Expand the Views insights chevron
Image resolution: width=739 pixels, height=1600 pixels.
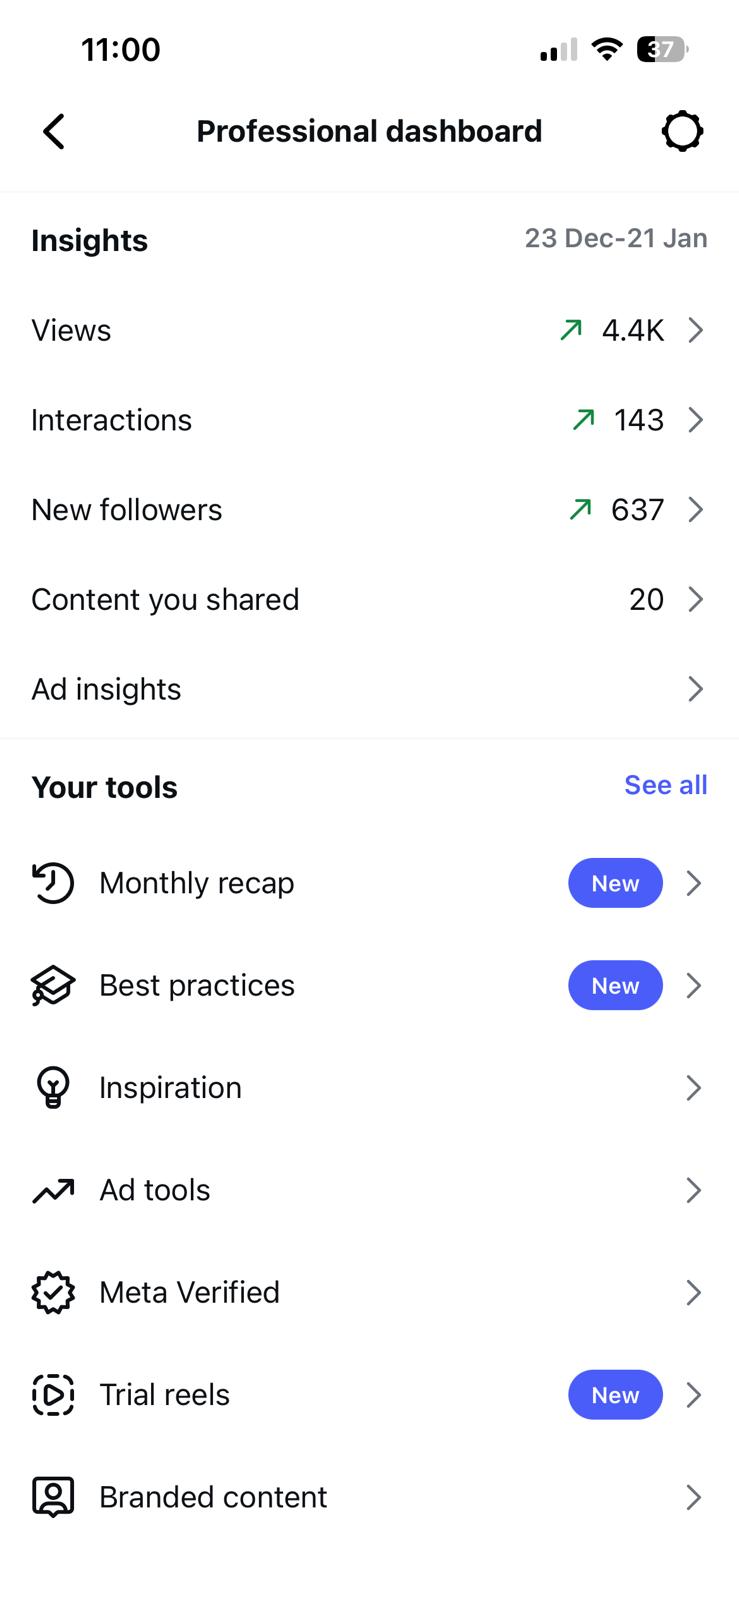tap(696, 329)
